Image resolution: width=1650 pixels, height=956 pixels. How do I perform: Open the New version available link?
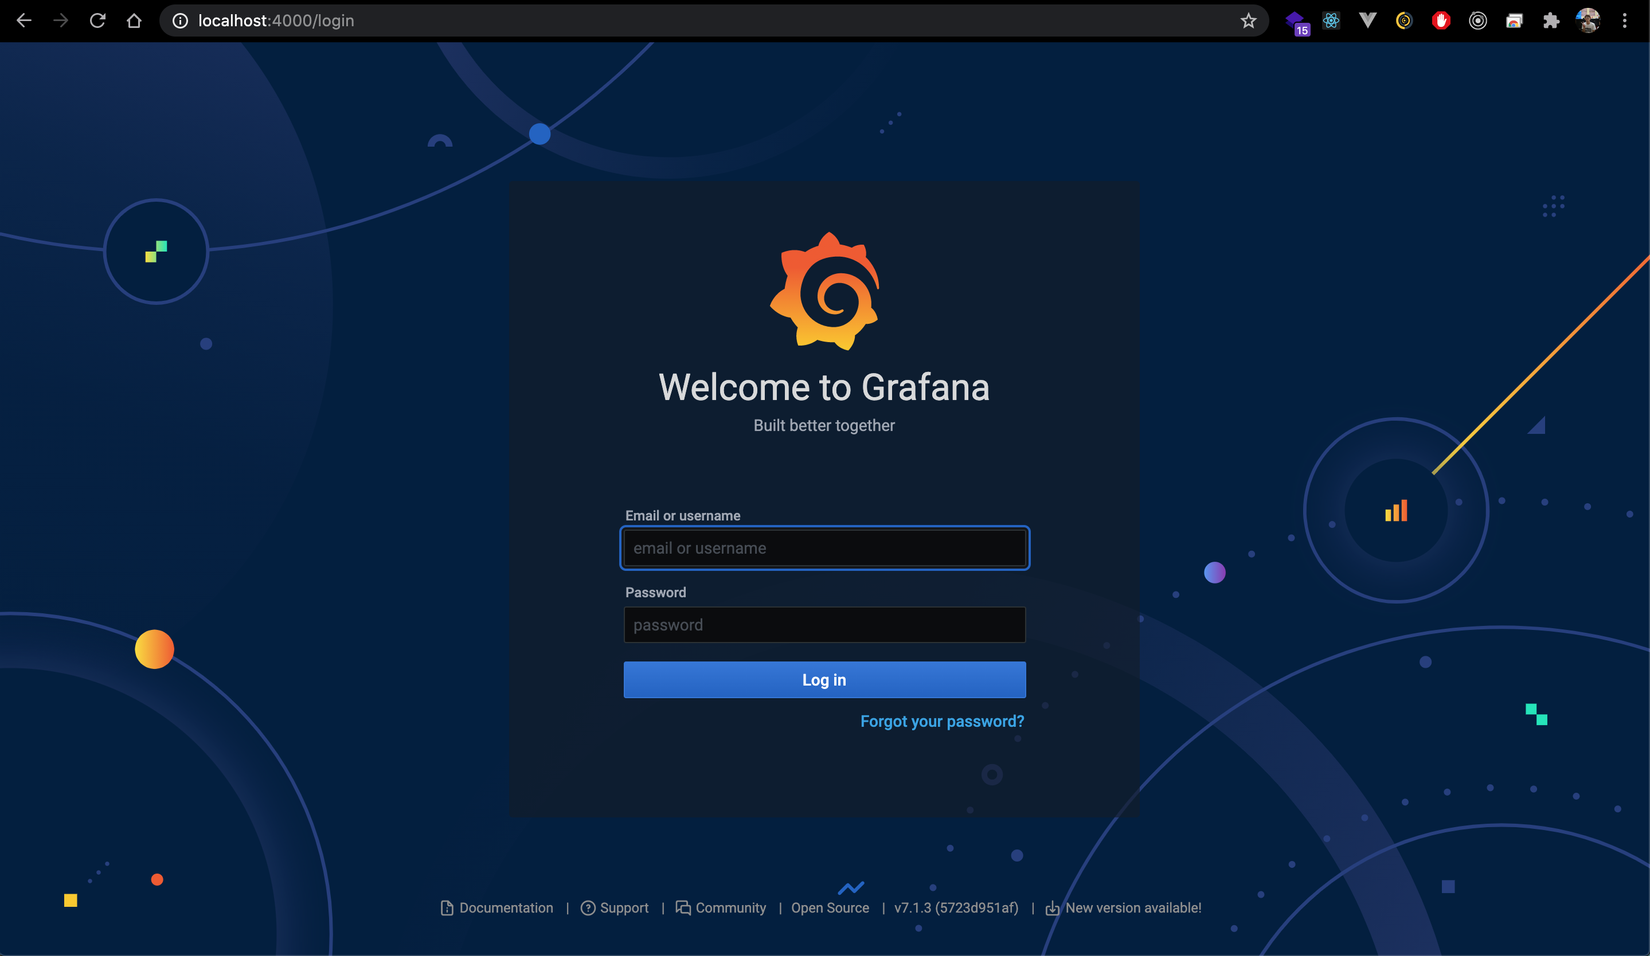click(1124, 908)
